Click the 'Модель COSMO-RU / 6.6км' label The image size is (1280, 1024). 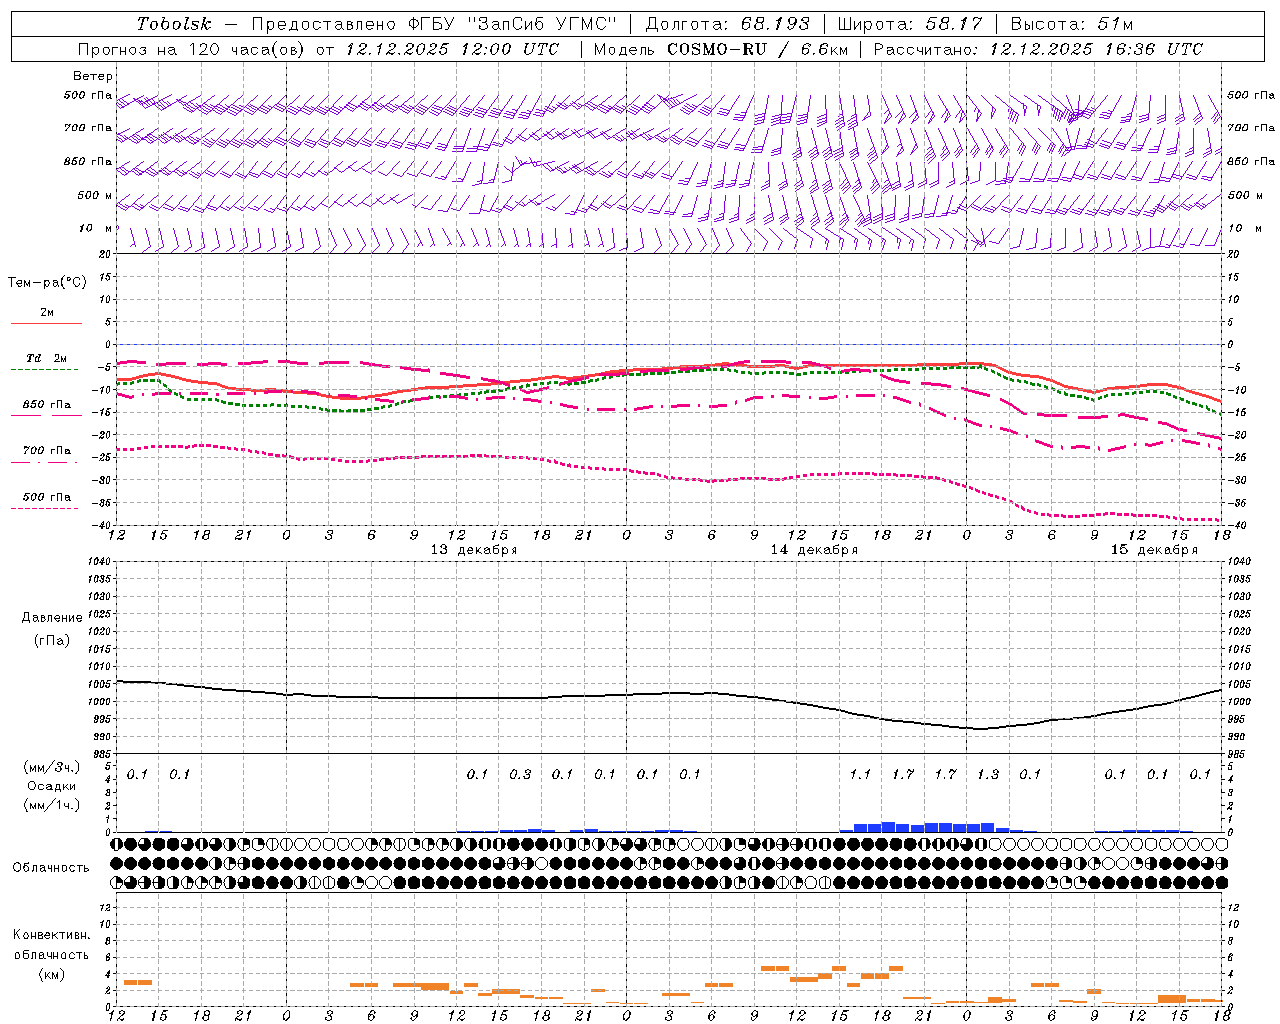point(721,49)
